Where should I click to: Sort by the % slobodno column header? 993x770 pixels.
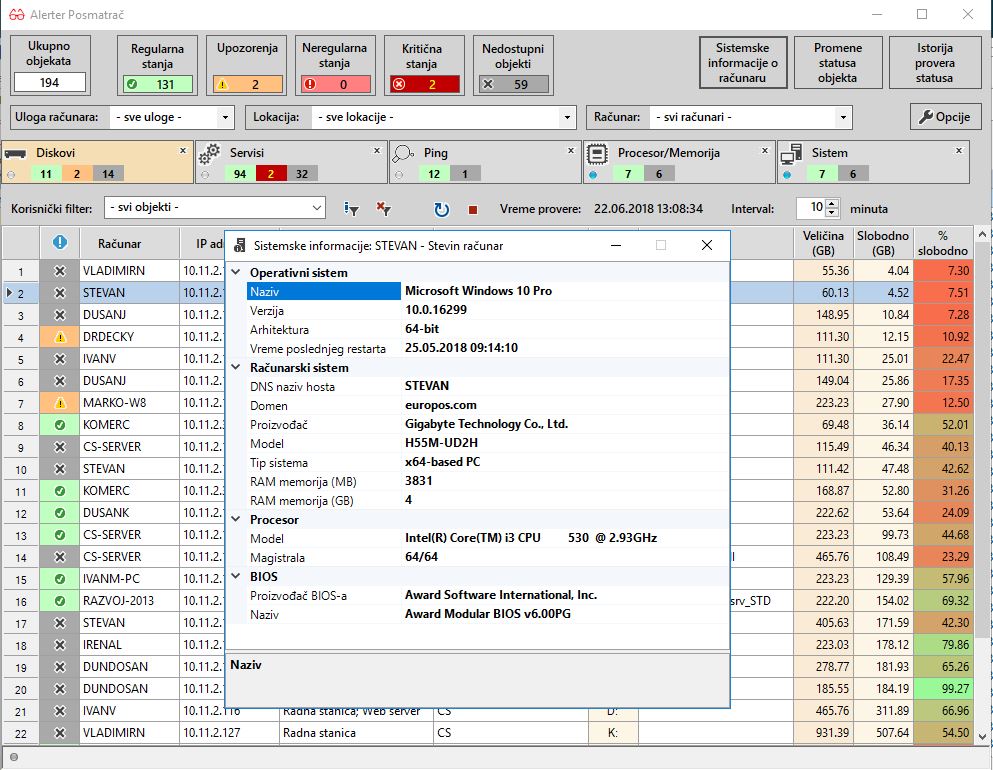(x=943, y=243)
